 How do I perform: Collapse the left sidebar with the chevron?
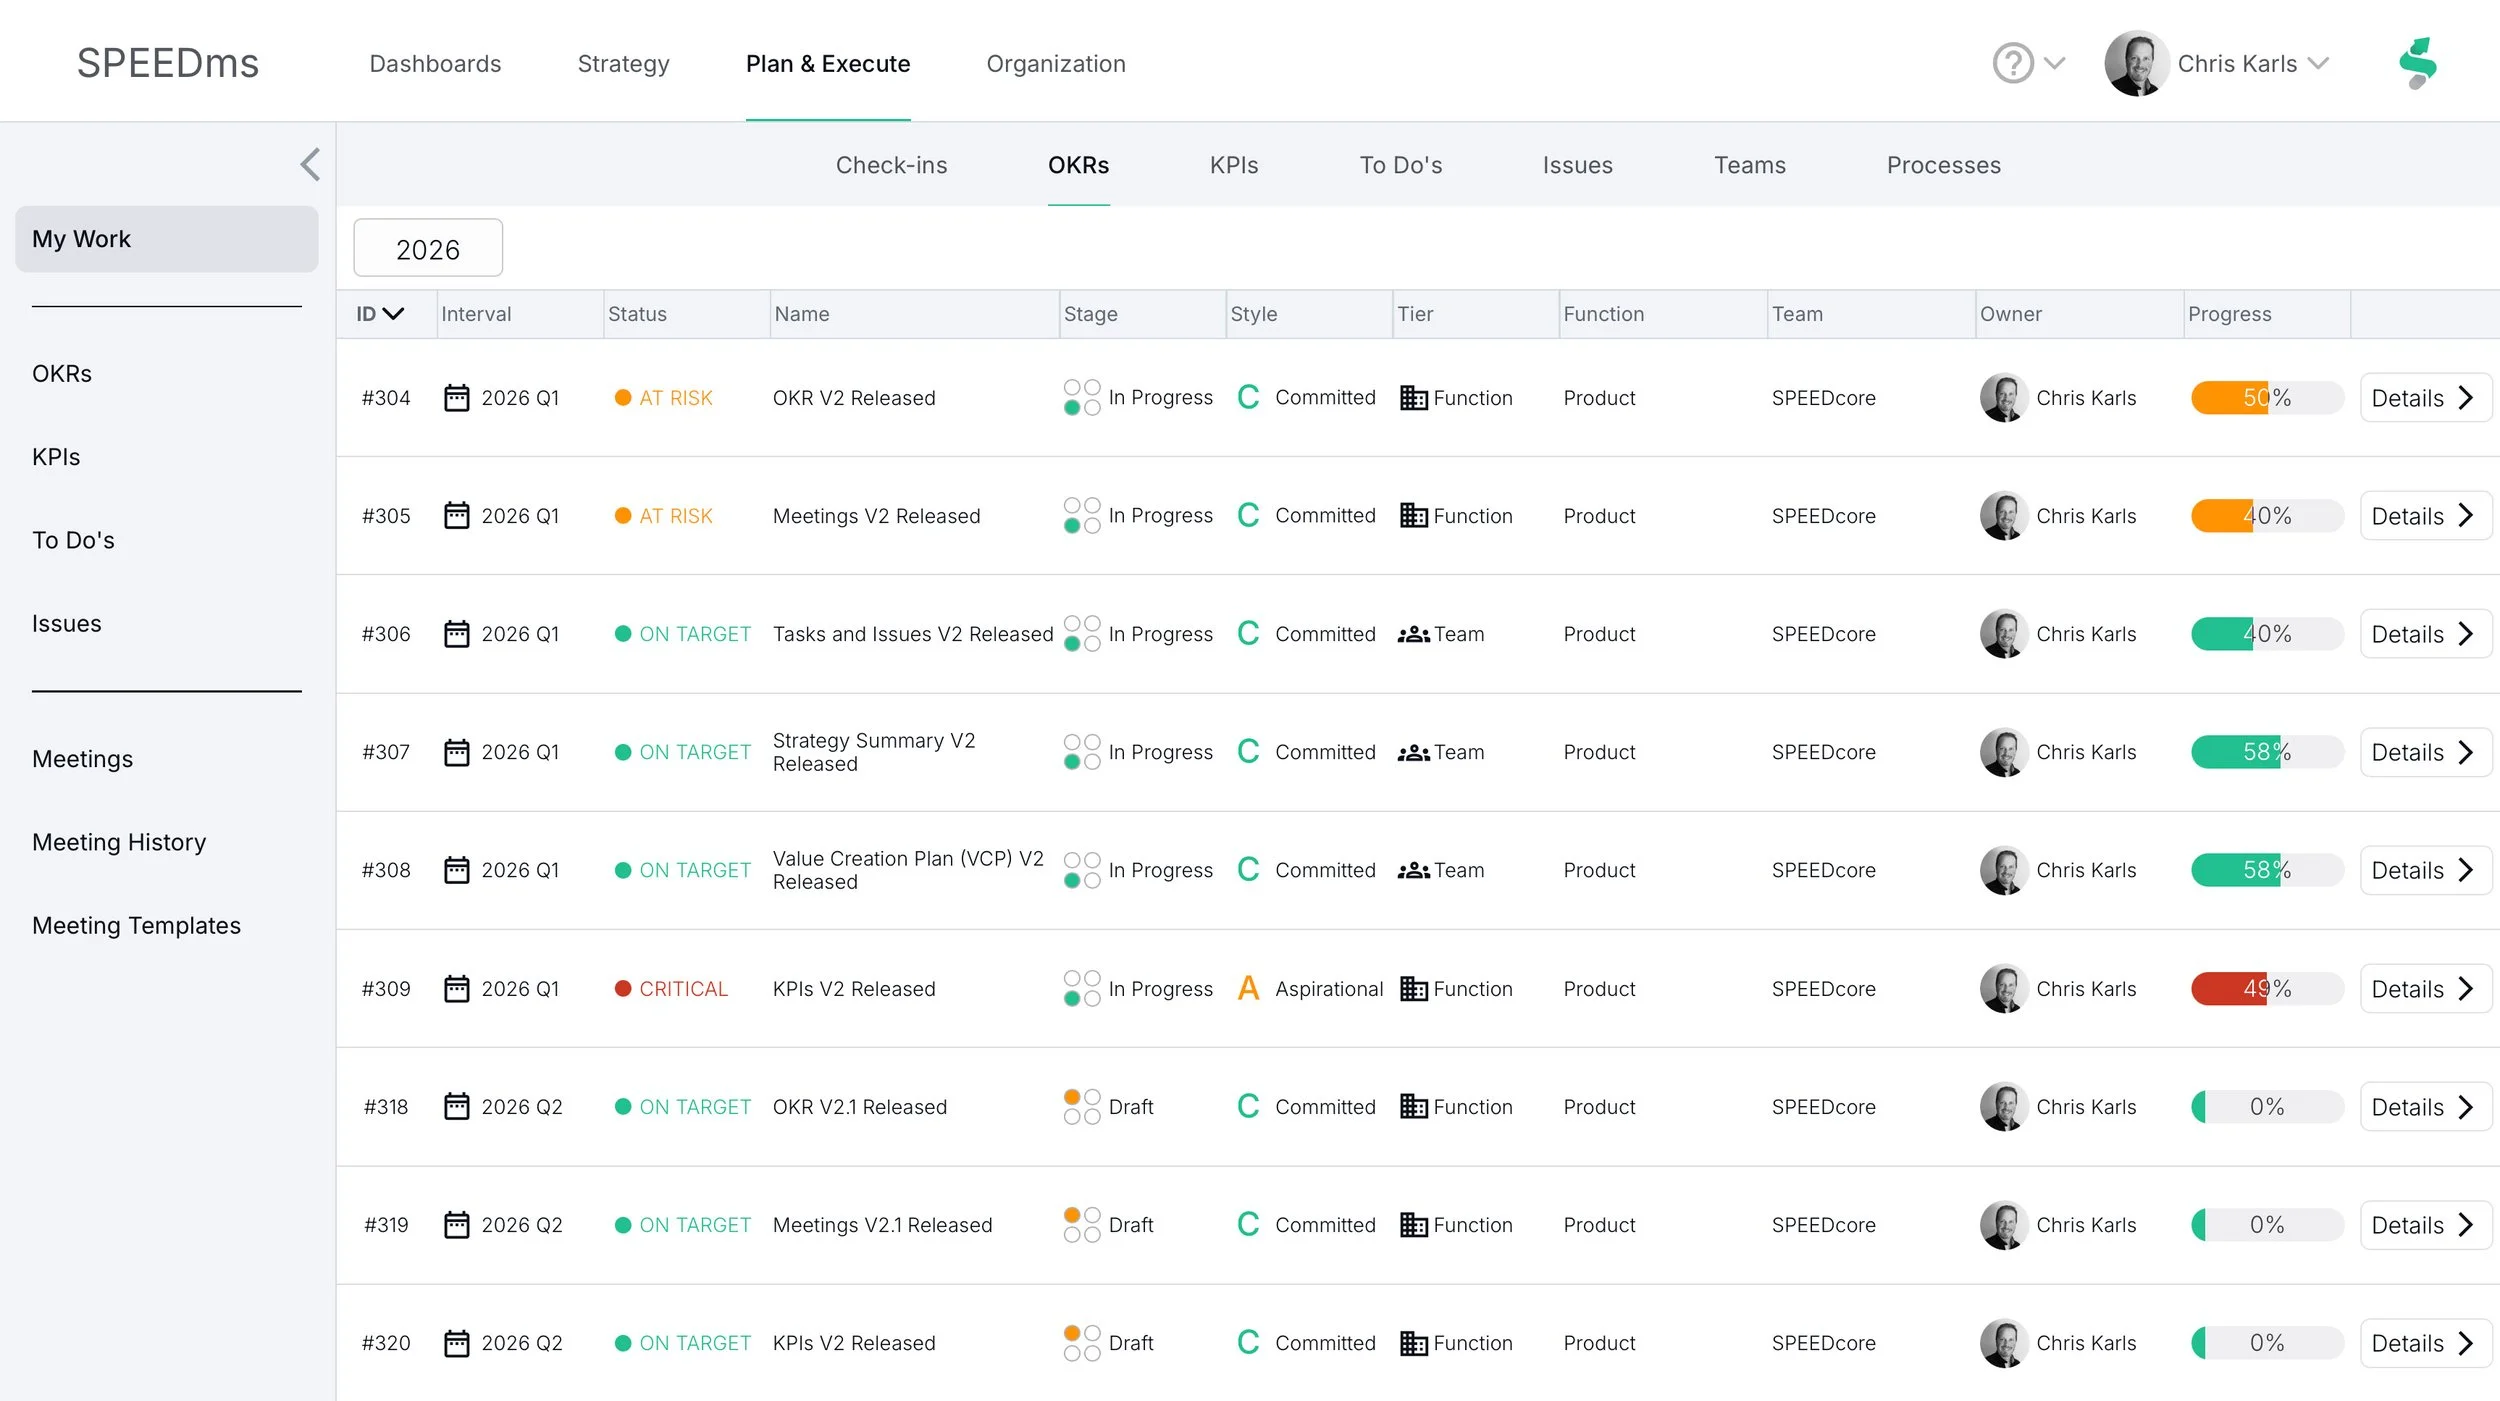(310, 165)
